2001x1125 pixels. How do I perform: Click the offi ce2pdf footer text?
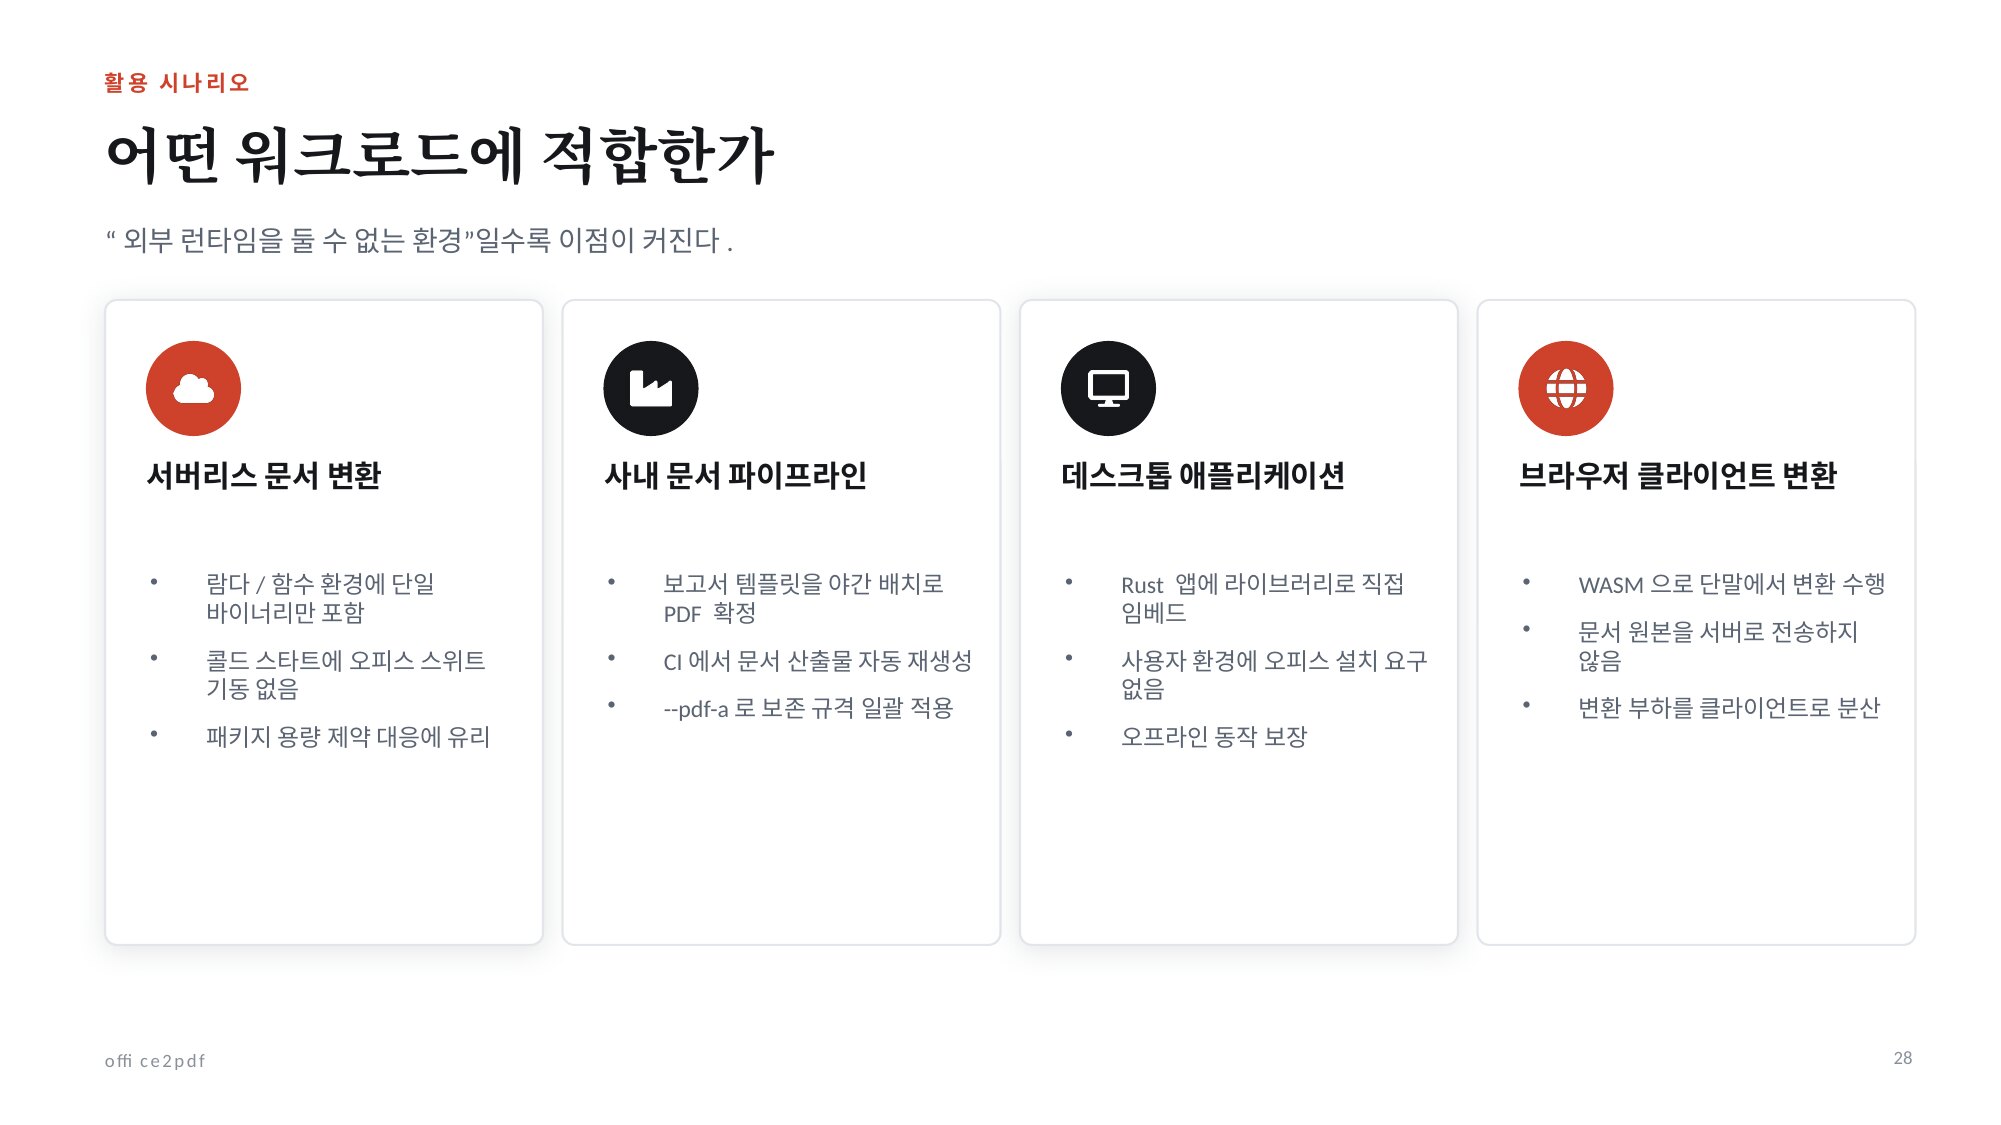(155, 1060)
